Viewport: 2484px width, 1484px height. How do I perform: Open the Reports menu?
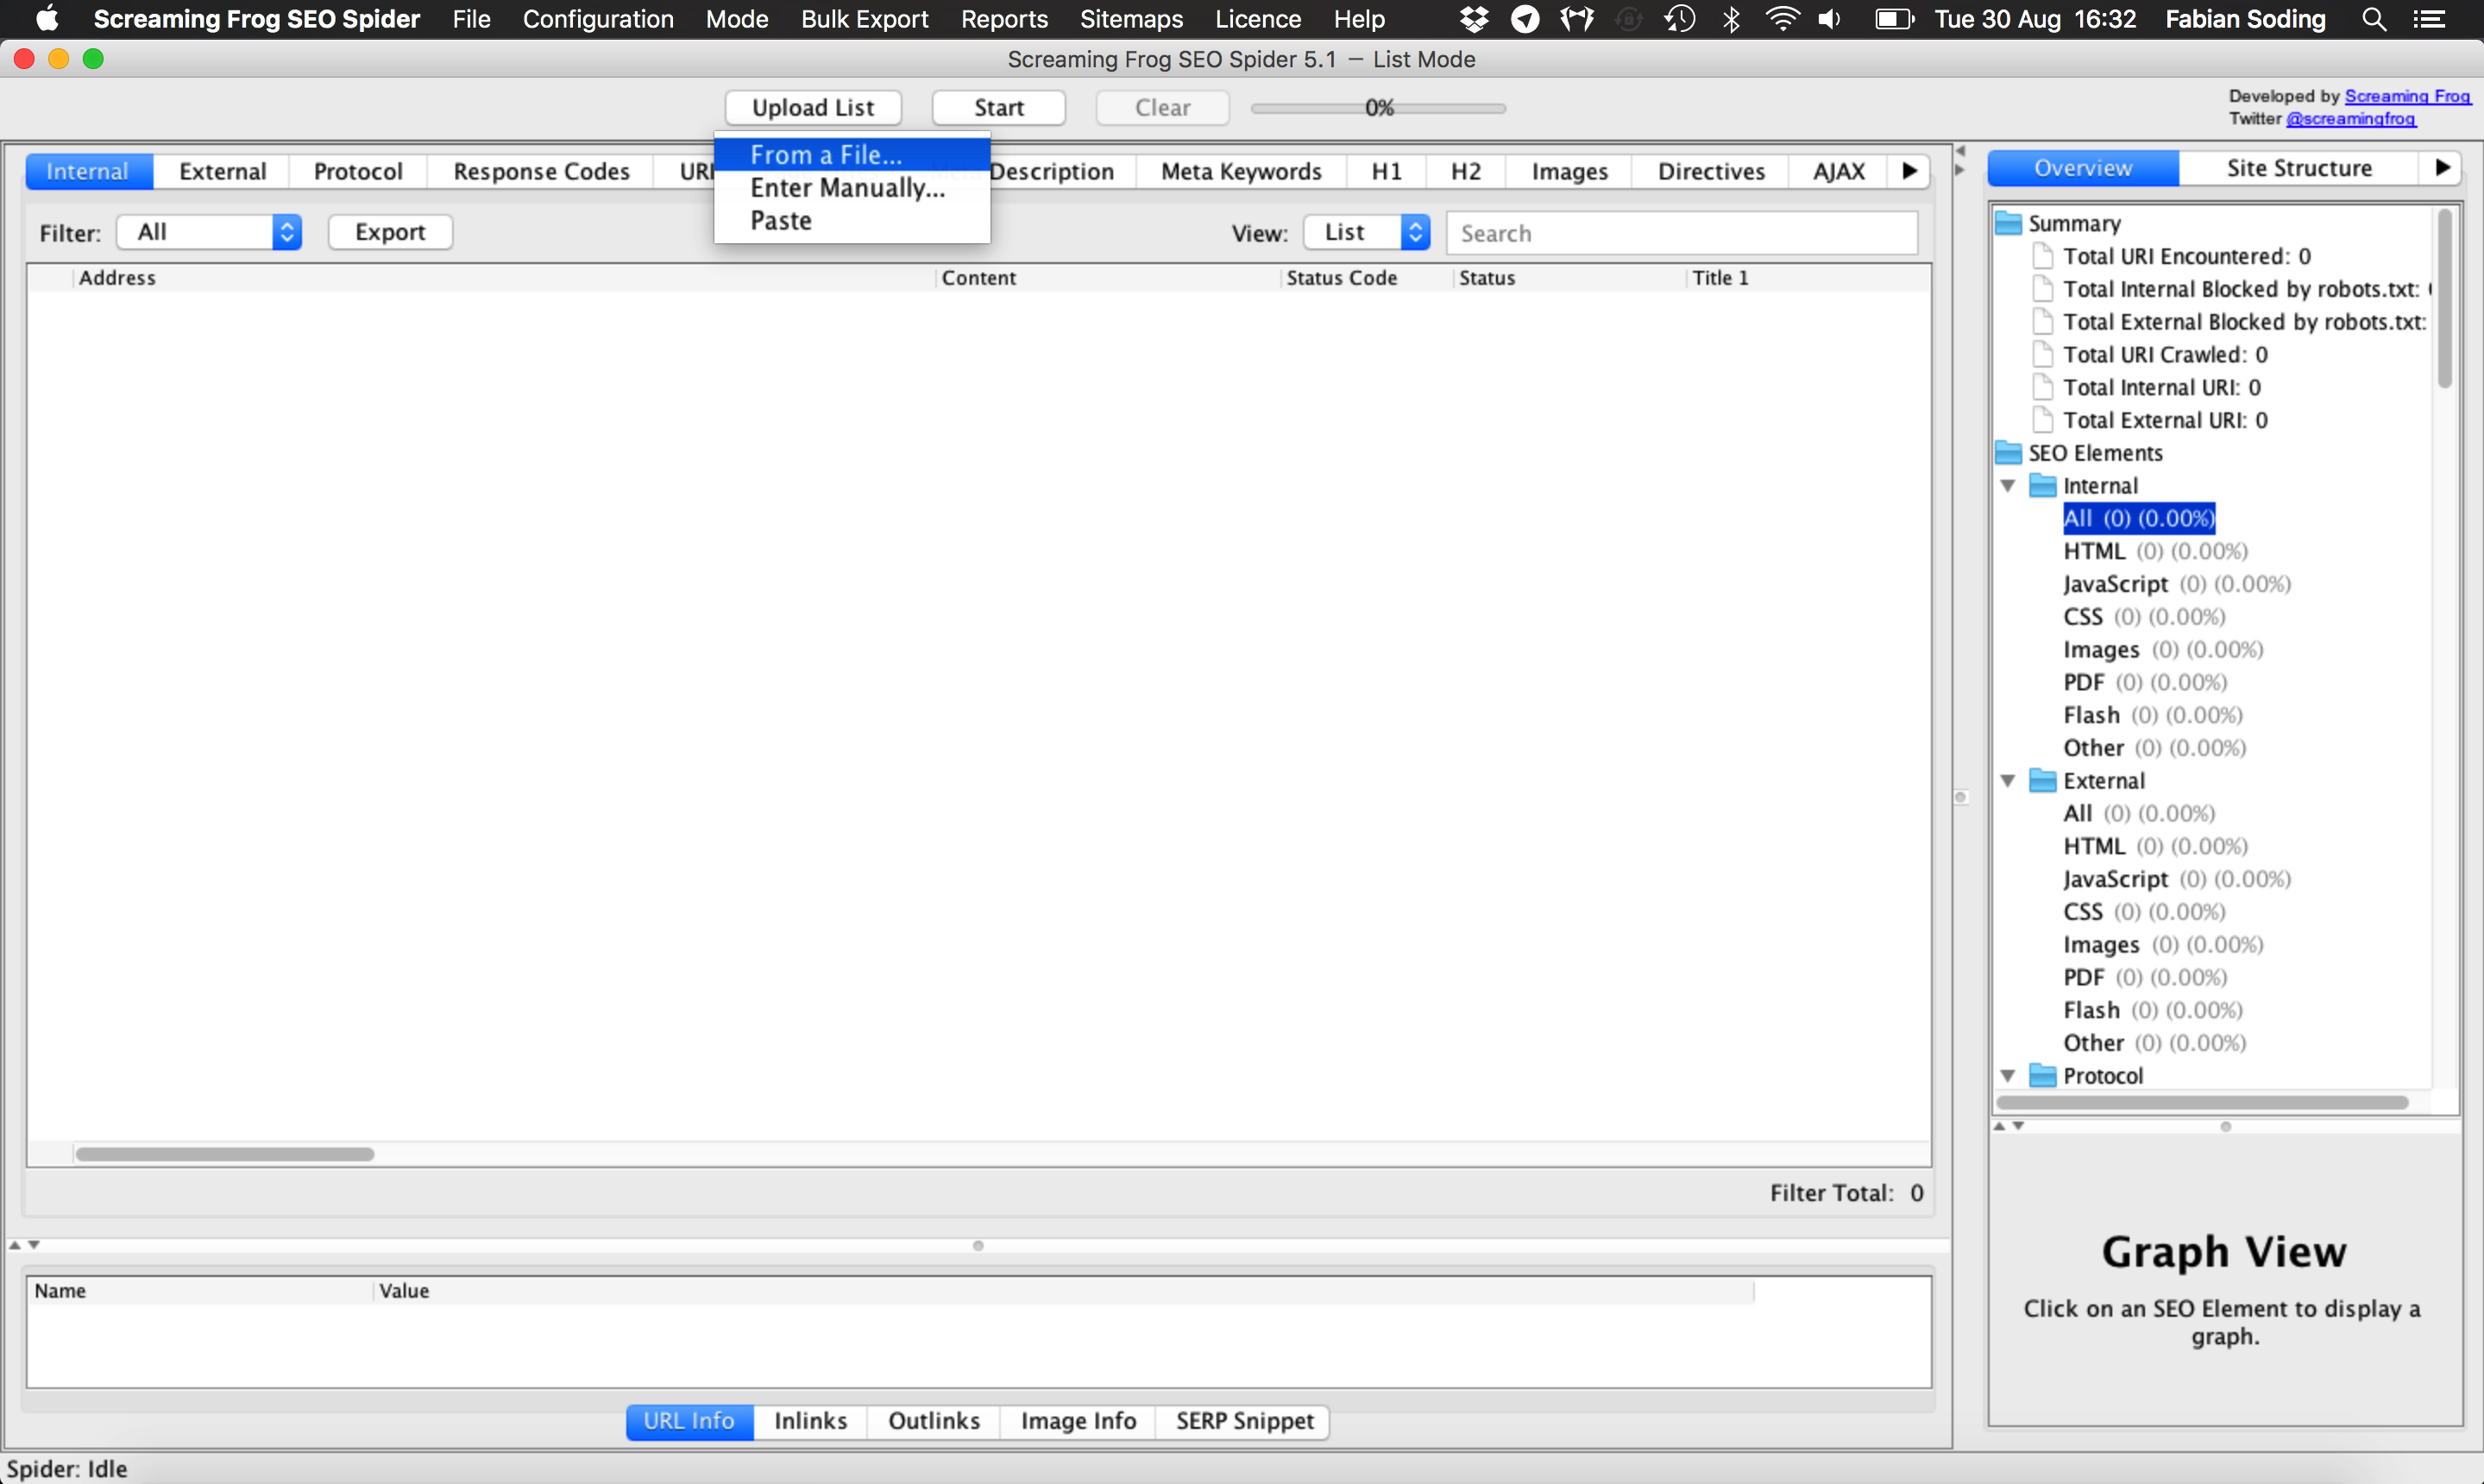click(x=1004, y=19)
